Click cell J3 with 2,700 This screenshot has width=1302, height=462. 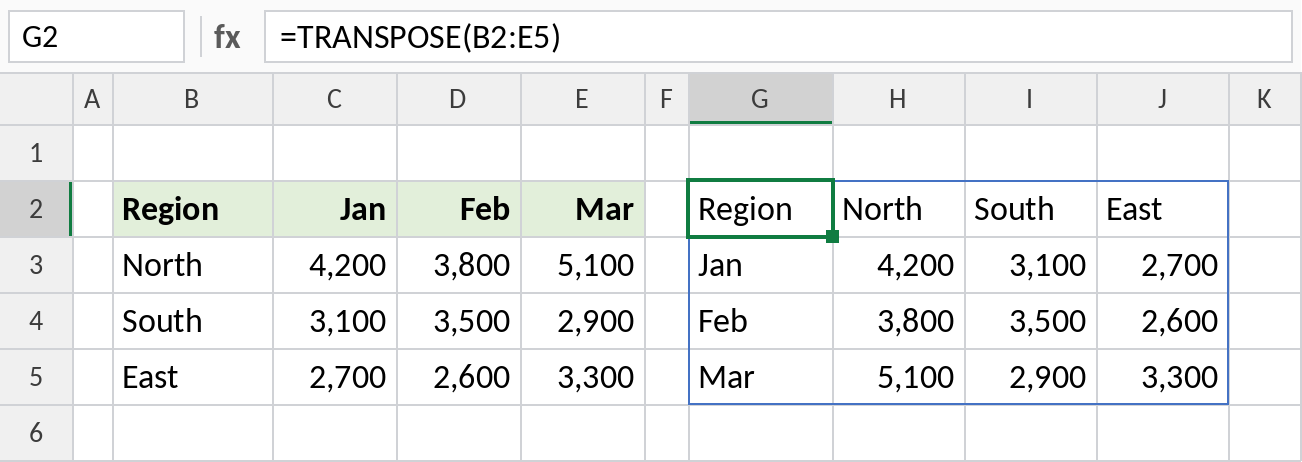[x=1163, y=265]
